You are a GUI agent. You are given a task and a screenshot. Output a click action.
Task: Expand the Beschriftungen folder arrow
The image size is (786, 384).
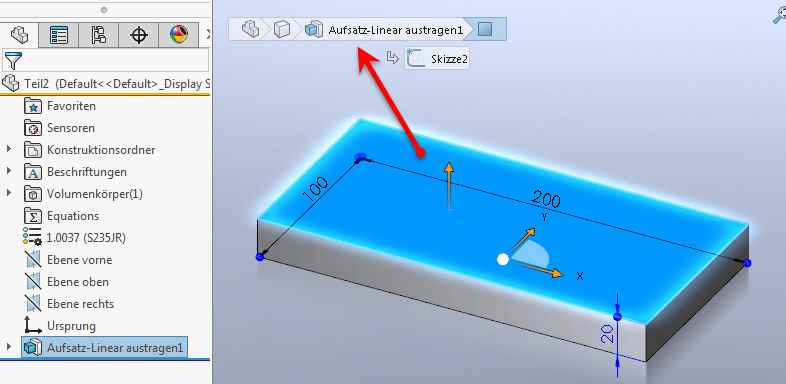(9, 171)
